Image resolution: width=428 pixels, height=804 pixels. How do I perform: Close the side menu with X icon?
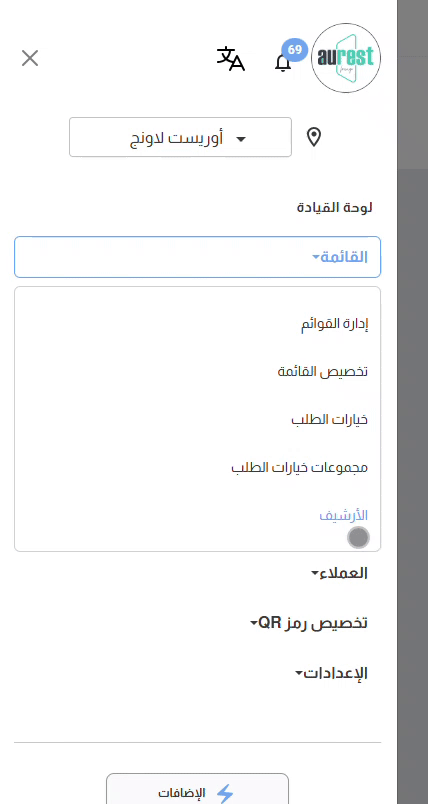(x=30, y=58)
